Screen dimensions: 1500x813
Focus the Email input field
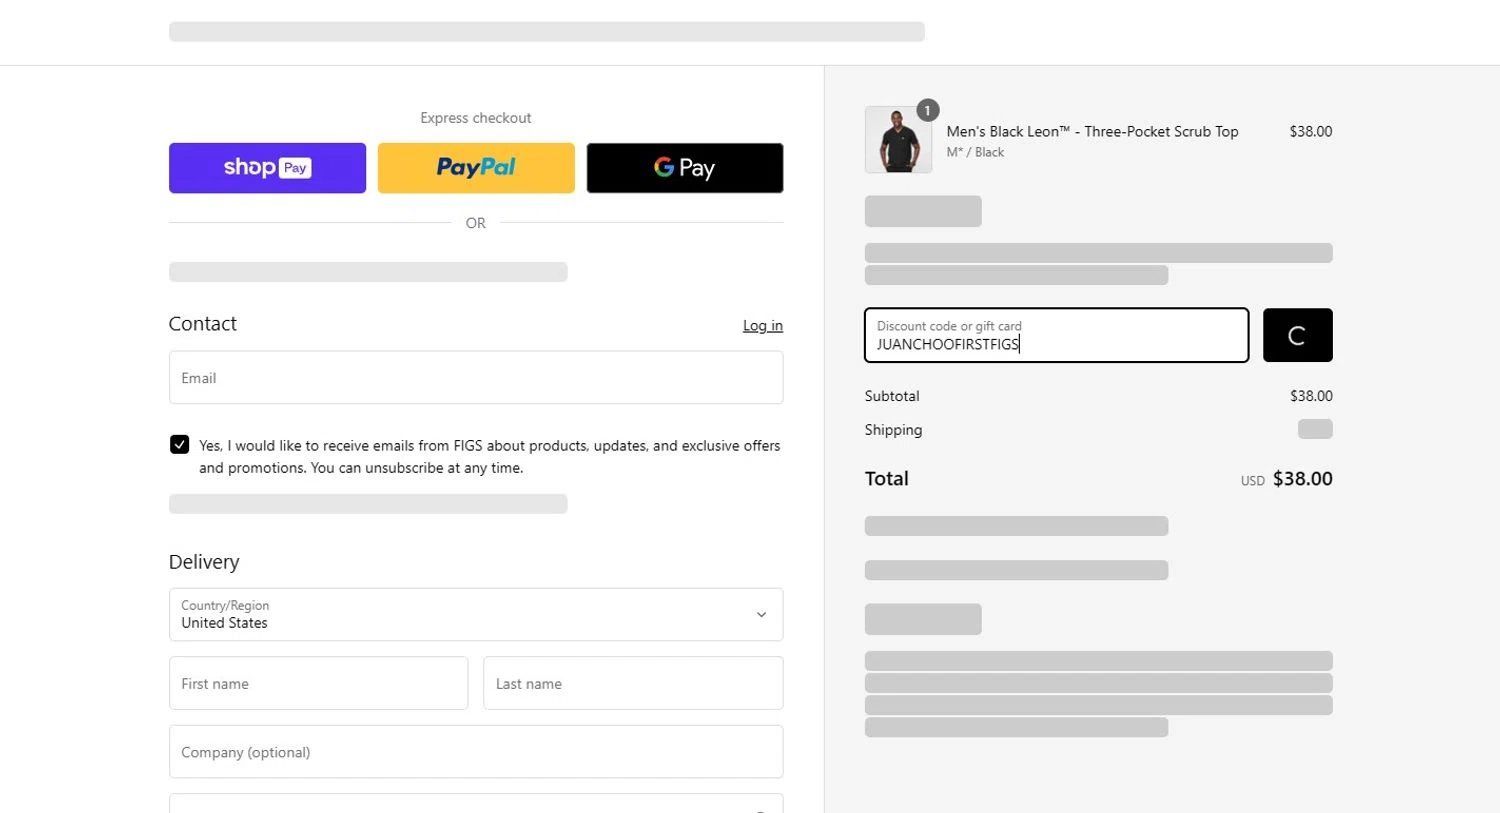tap(476, 378)
